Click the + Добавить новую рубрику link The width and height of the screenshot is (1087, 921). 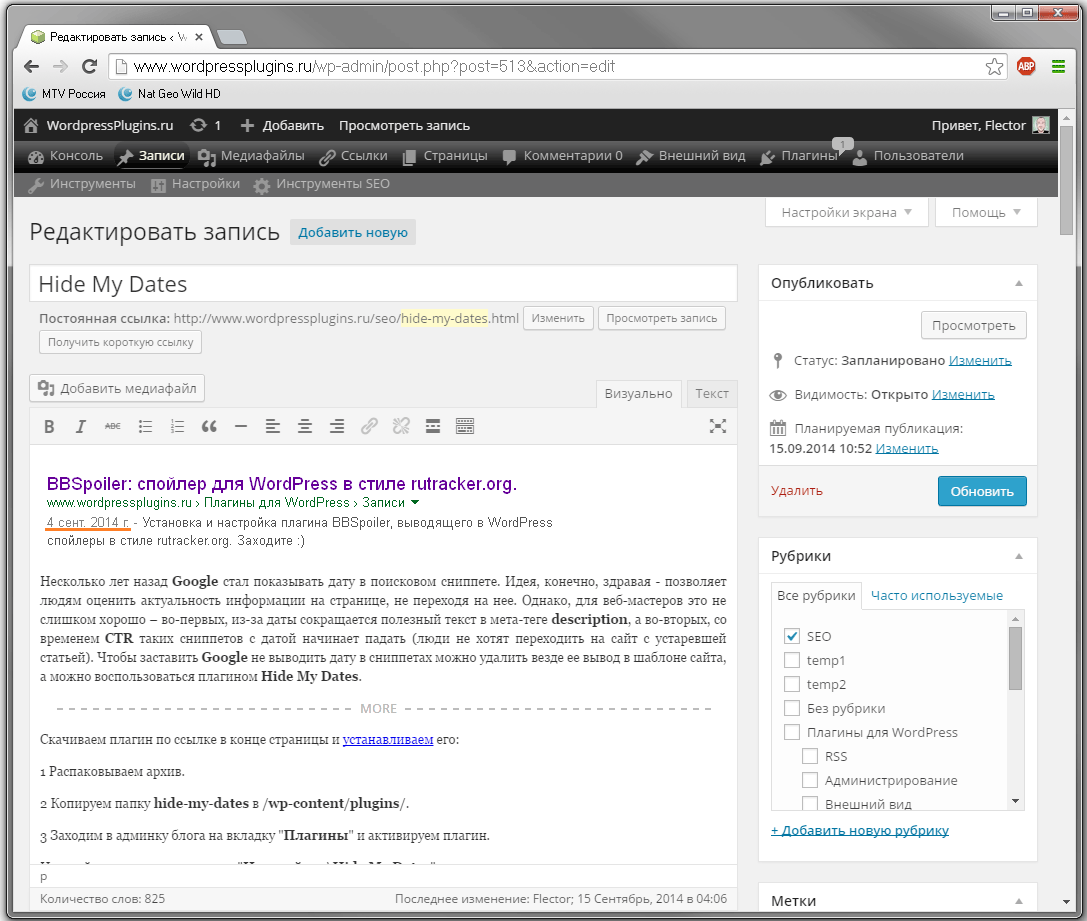[x=860, y=830]
